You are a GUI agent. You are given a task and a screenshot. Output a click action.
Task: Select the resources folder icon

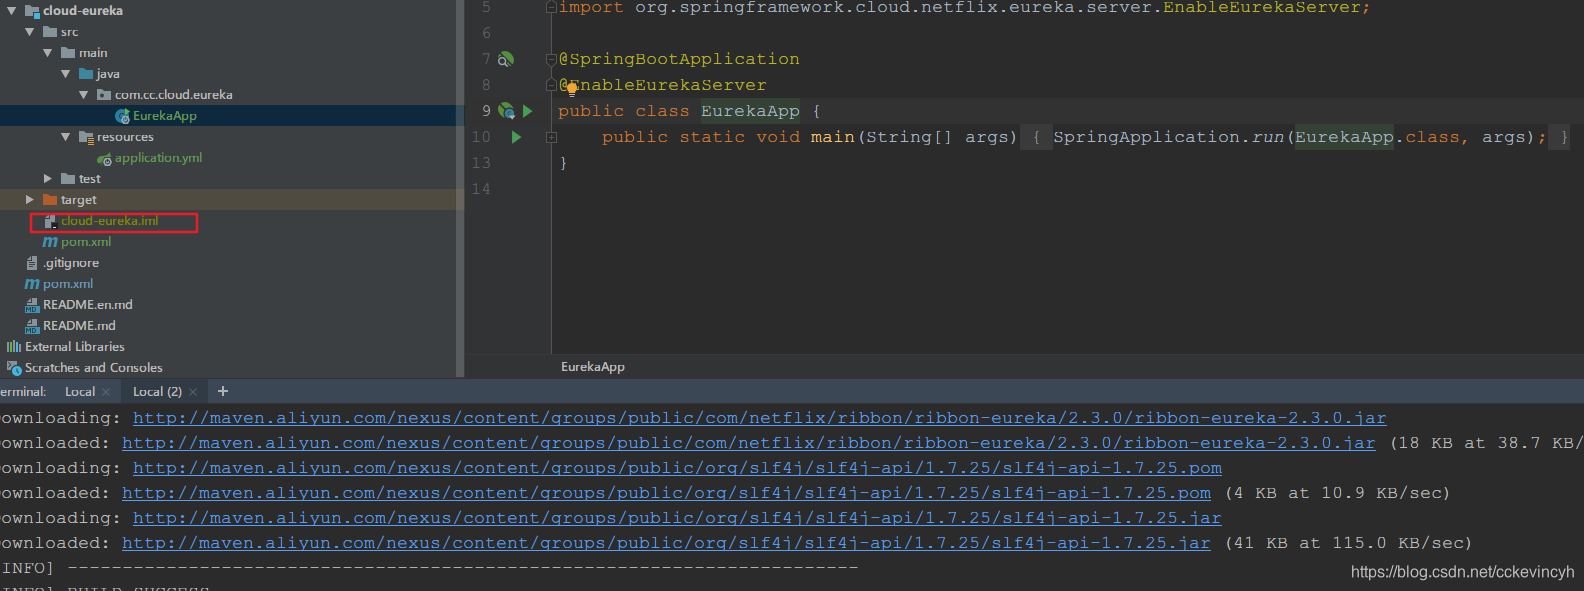click(86, 137)
